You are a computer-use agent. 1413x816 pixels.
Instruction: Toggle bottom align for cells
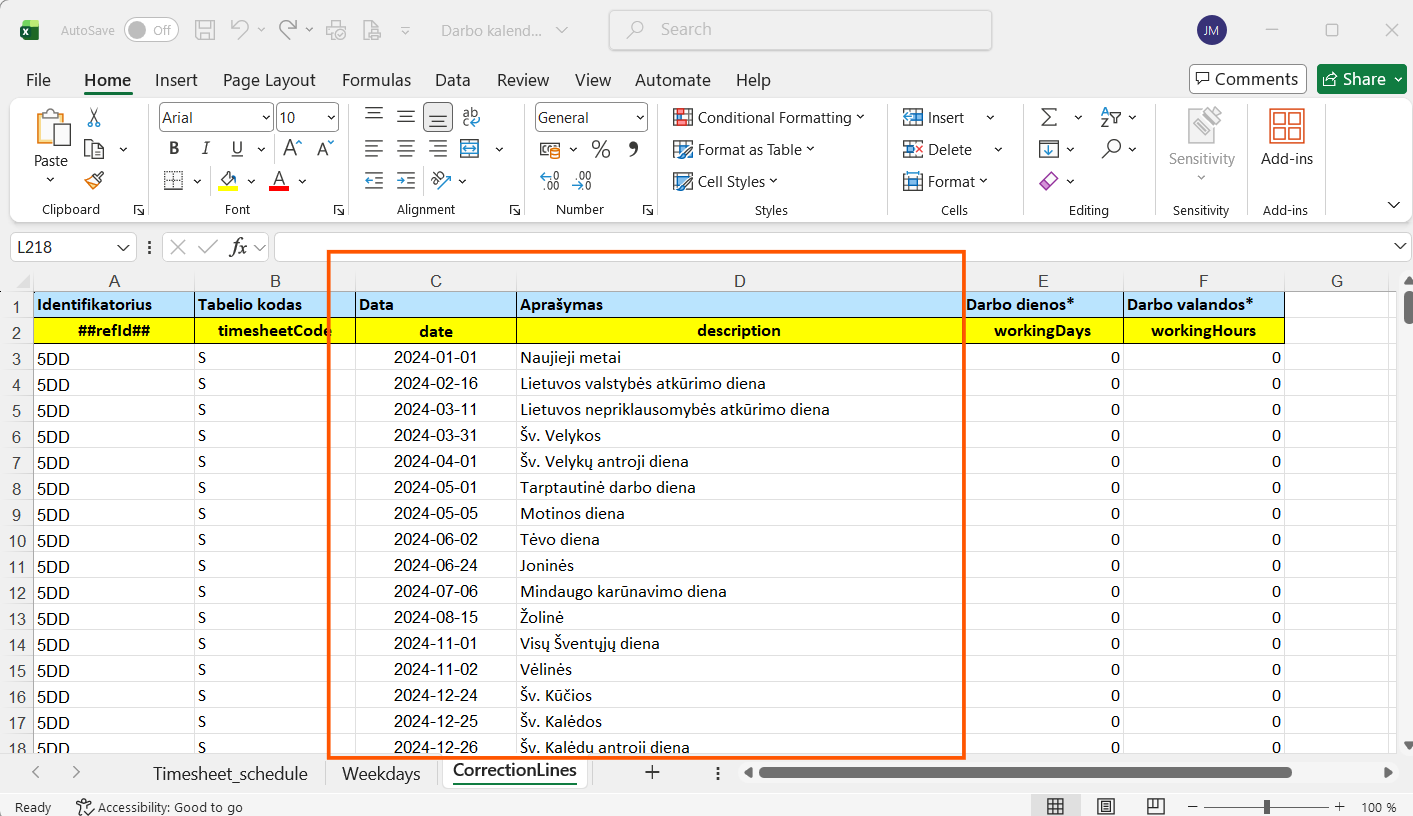click(438, 118)
